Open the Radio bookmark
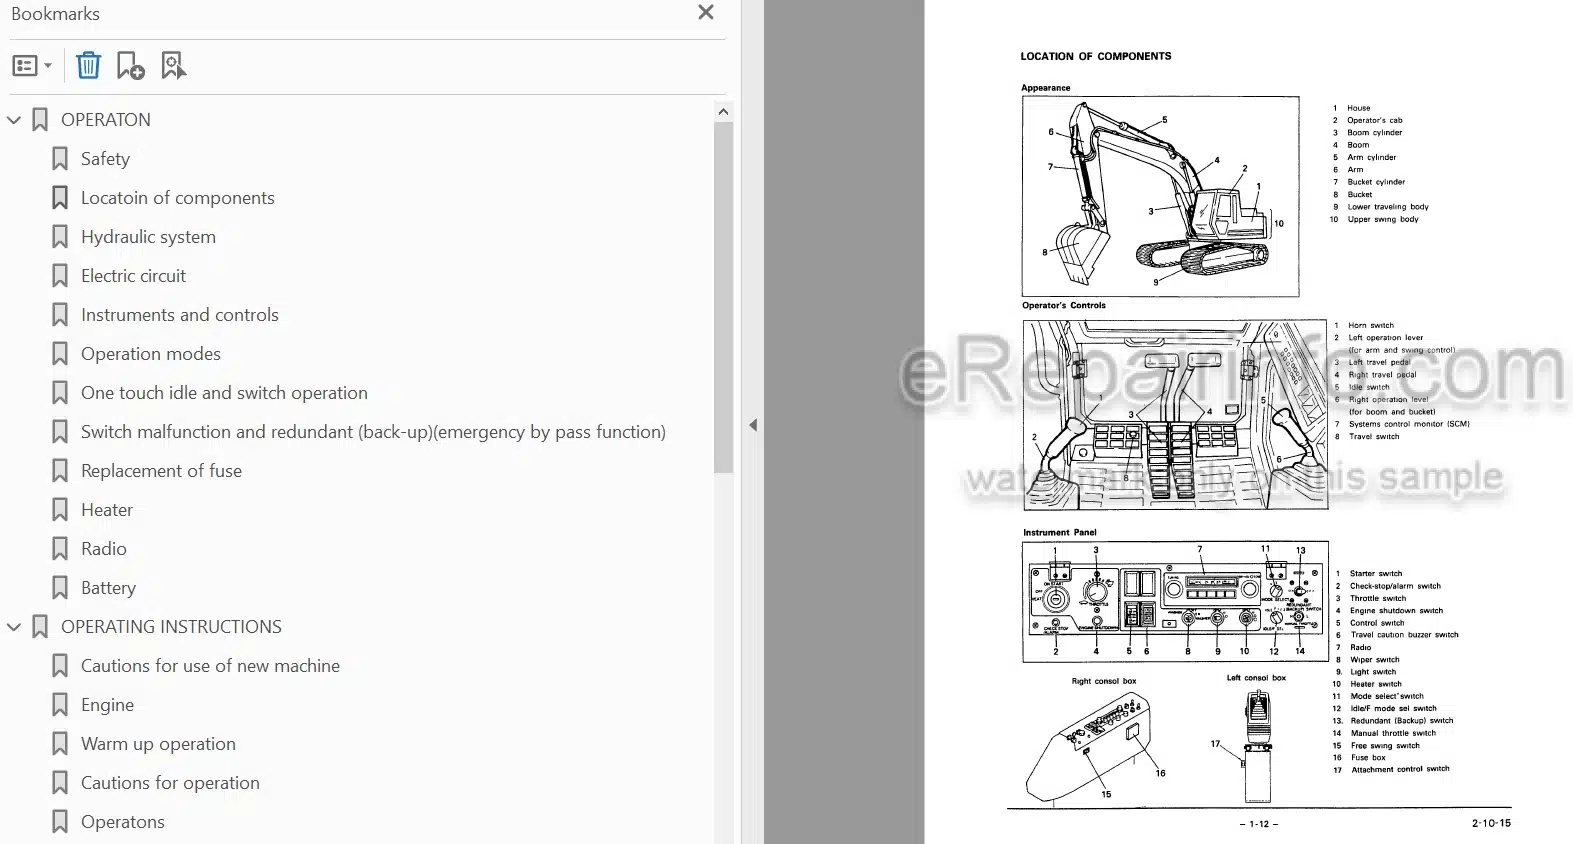The height and width of the screenshot is (844, 1573). click(104, 549)
